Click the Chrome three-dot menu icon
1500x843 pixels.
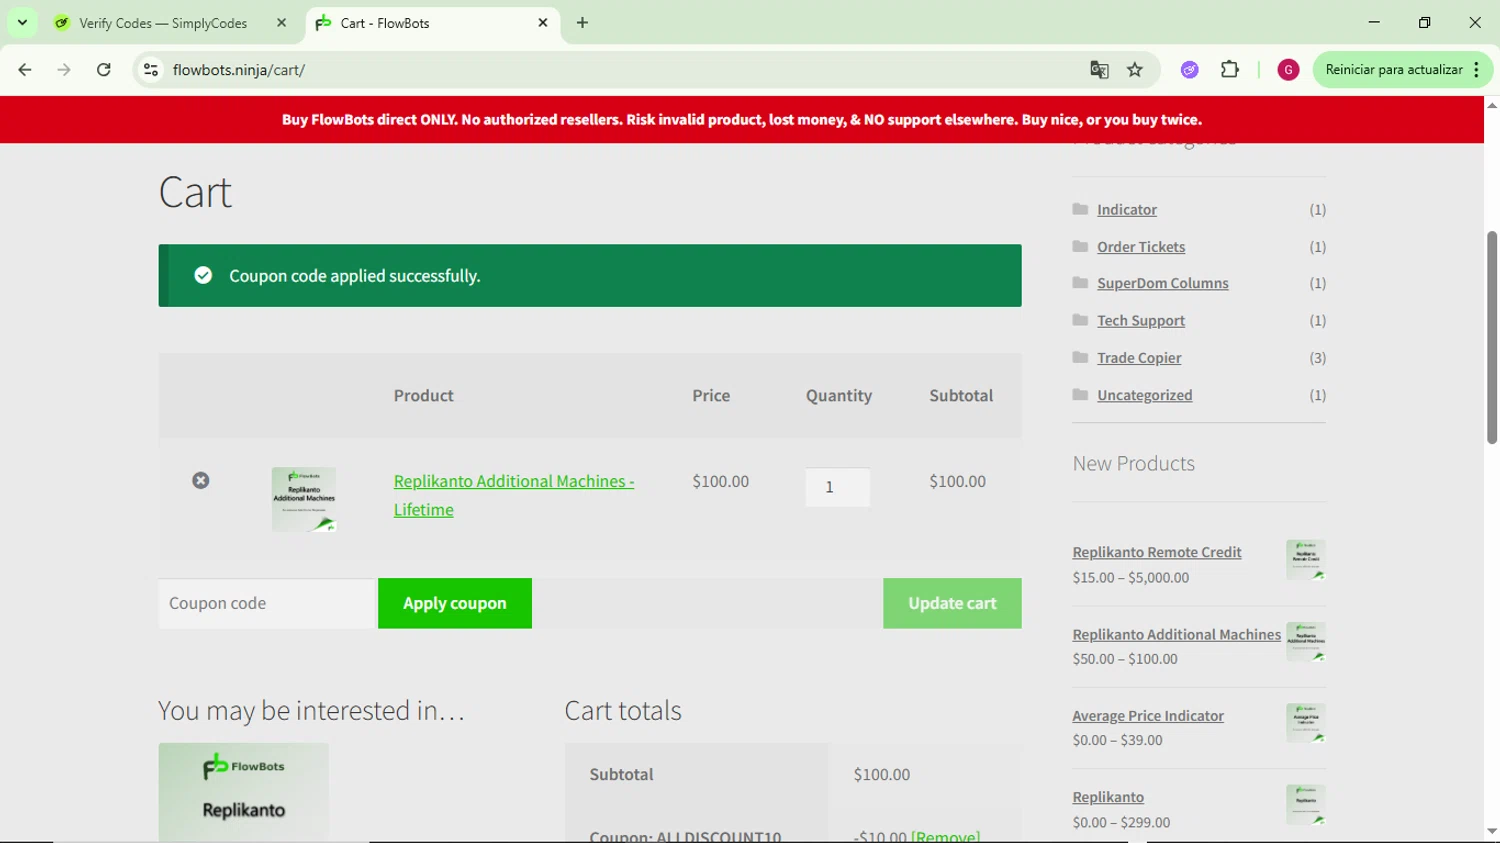pos(1477,70)
